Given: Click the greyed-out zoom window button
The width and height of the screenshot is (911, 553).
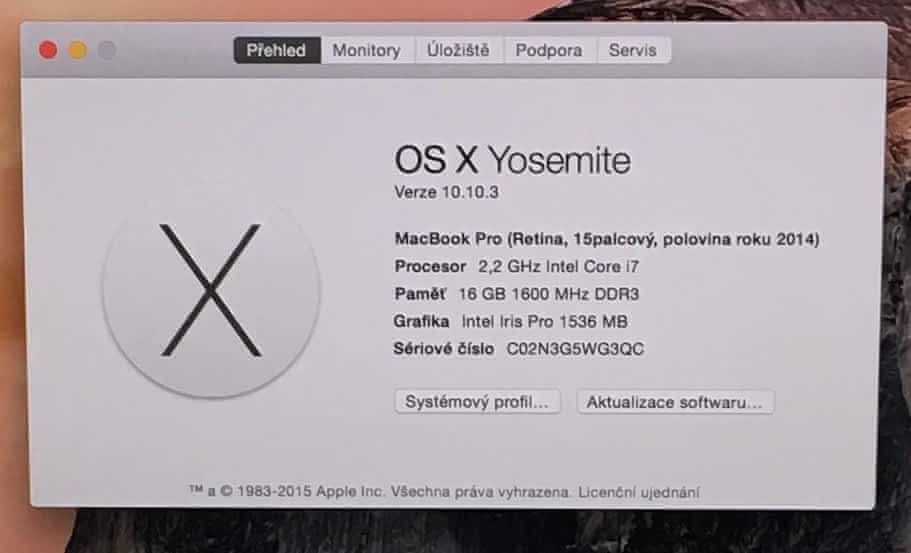Looking at the screenshot, I should coord(107,51).
